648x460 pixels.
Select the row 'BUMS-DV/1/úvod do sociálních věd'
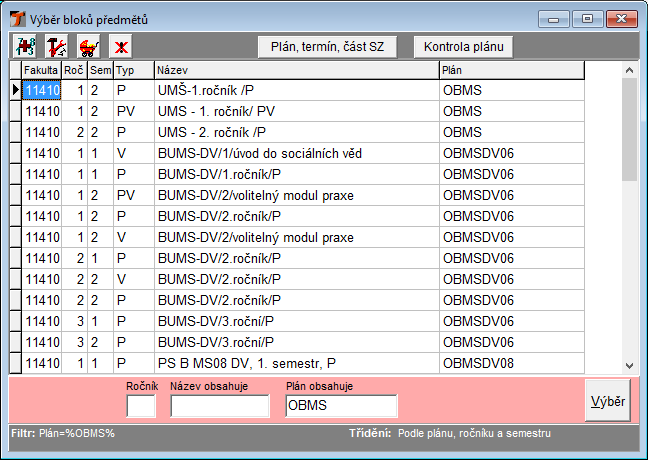point(295,153)
